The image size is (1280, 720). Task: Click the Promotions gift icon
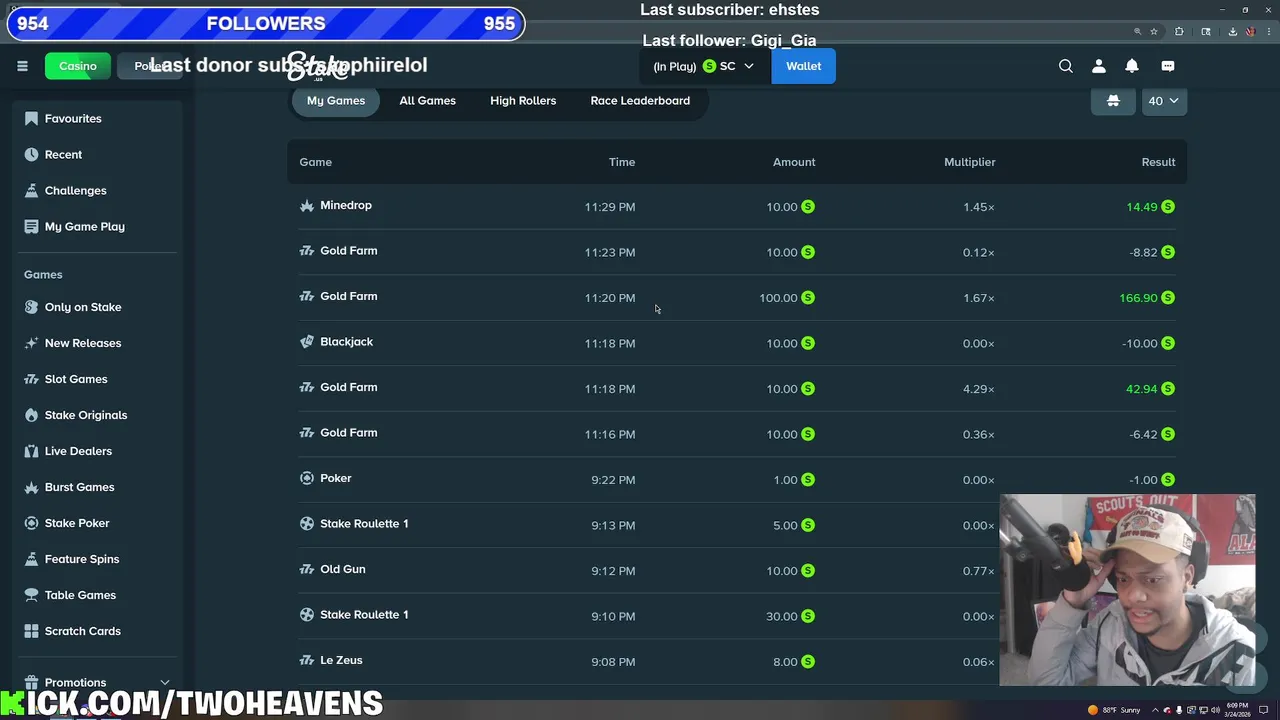point(31,682)
